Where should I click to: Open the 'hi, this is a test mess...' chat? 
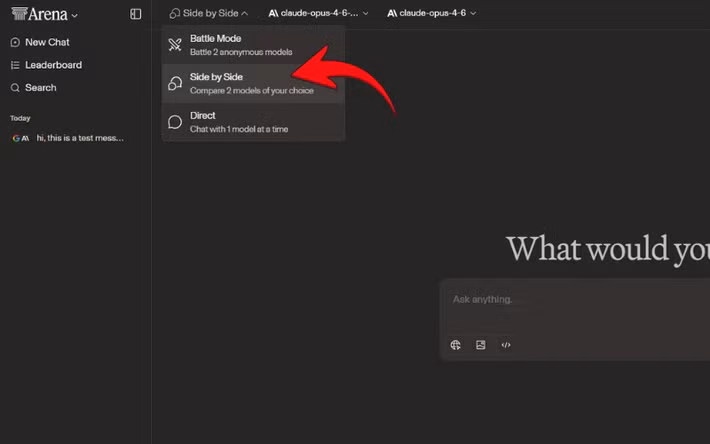79,138
